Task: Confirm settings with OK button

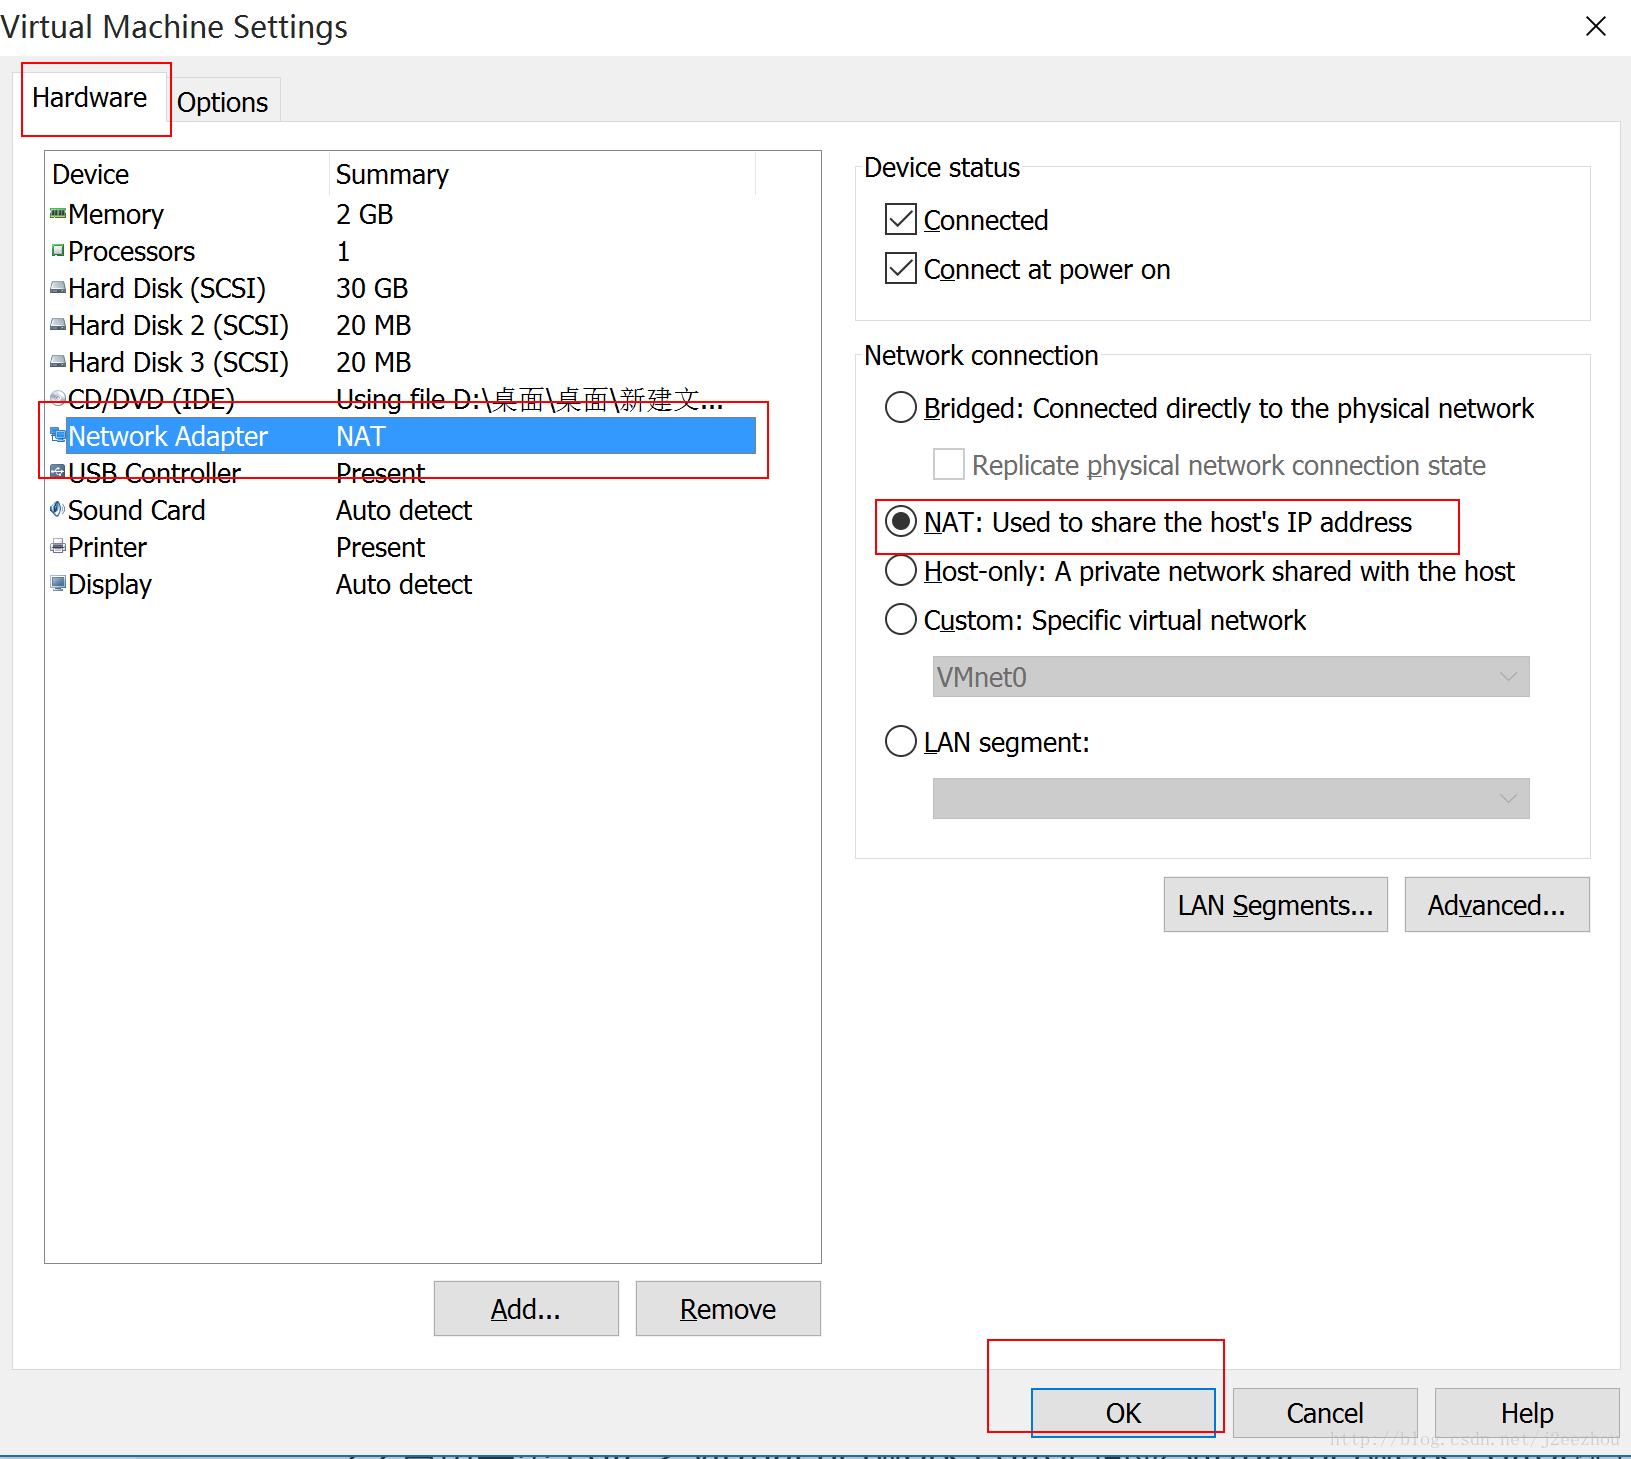Action: pyautogui.click(x=1123, y=1413)
